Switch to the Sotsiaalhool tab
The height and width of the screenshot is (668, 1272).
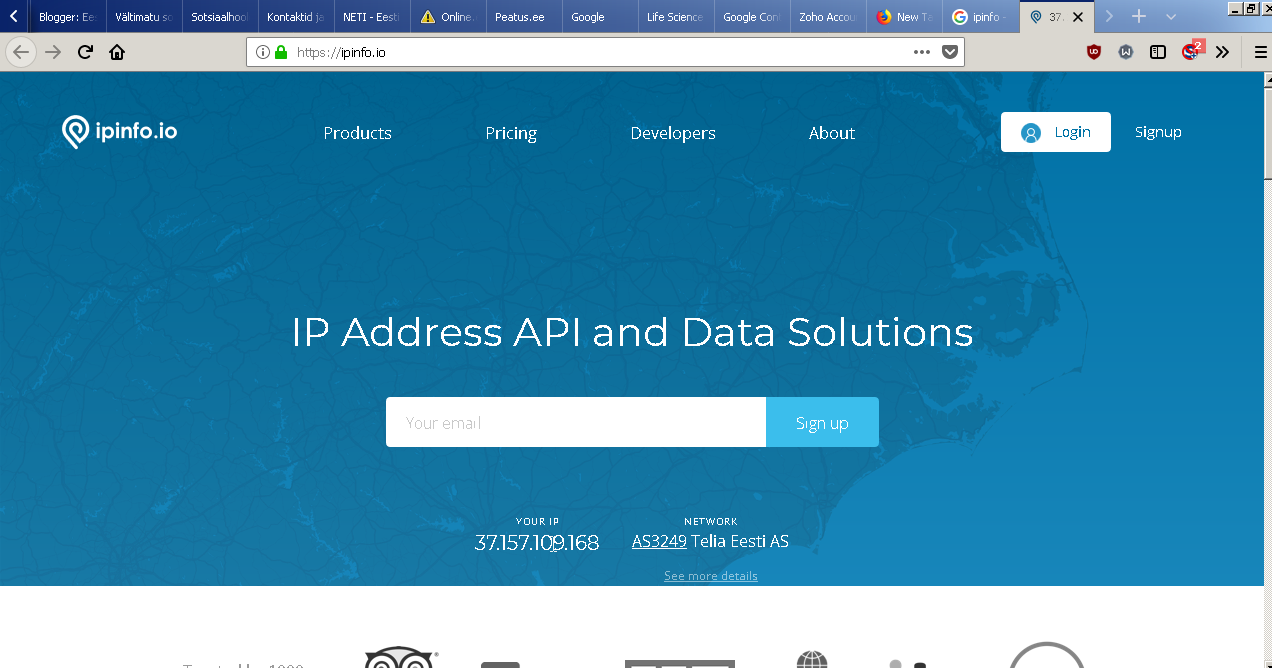tap(219, 17)
